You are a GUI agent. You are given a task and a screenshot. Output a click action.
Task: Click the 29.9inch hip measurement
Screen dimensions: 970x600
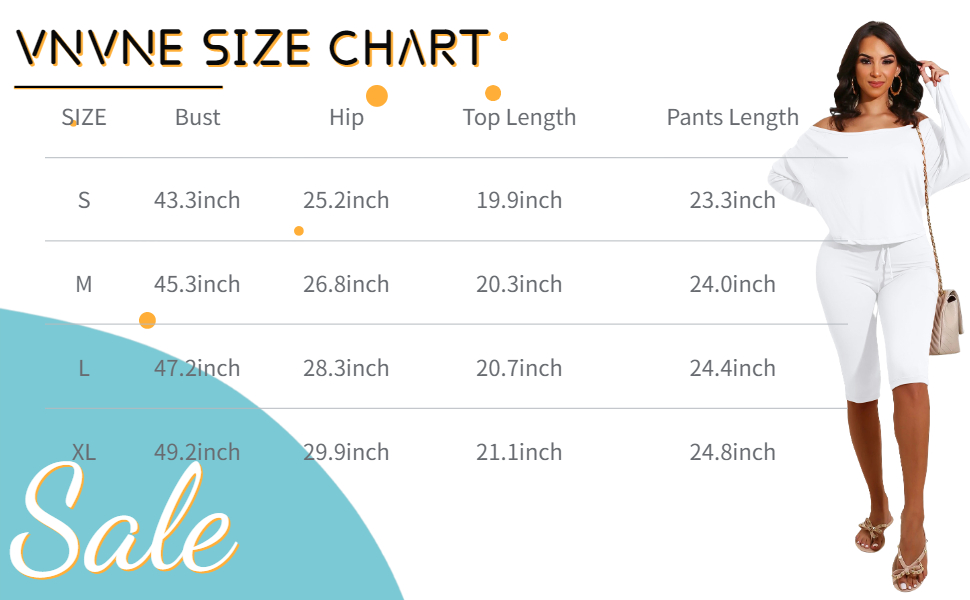pyautogui.click(x=346, y=452)
